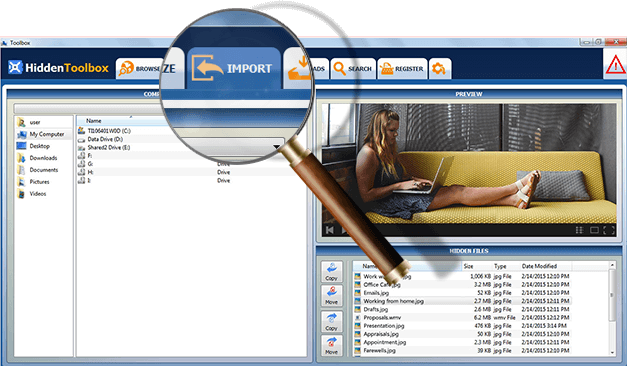This screenshot has width=627, height=366.
Task: Switch to the Search tab
Action: point(353,68)
